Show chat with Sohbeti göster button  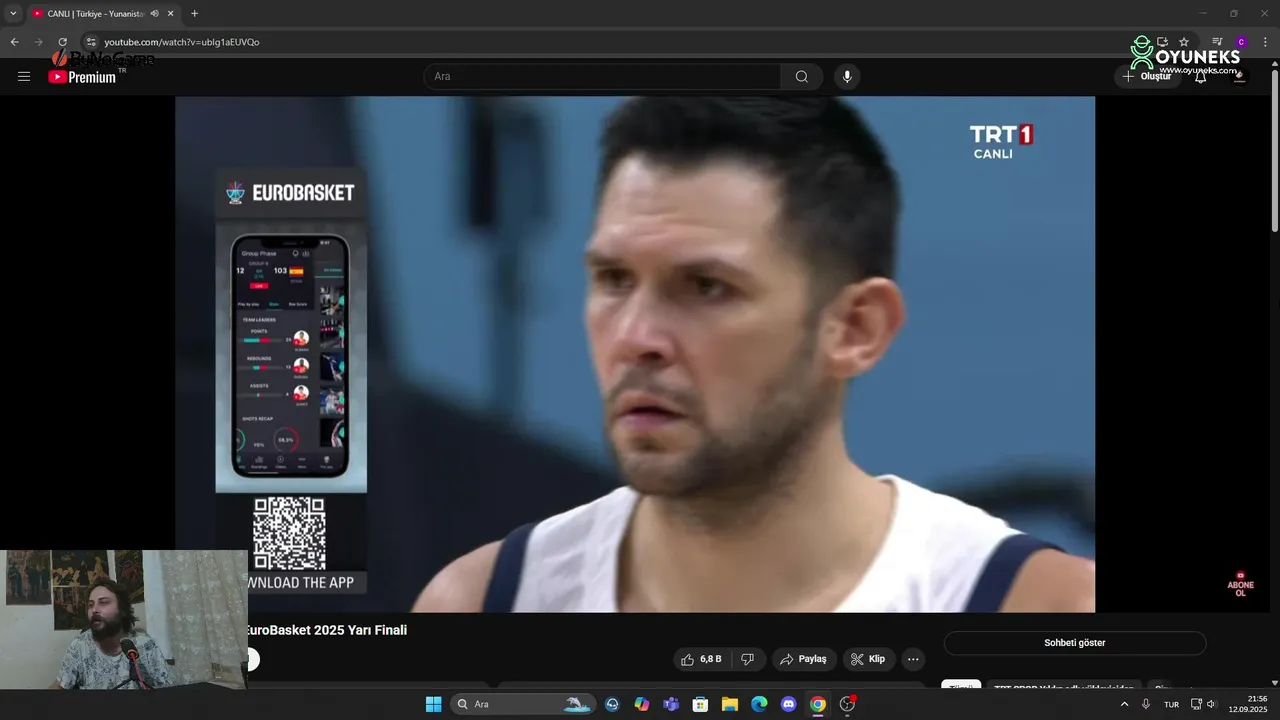pyautogui.click(x=1075, y=643)
